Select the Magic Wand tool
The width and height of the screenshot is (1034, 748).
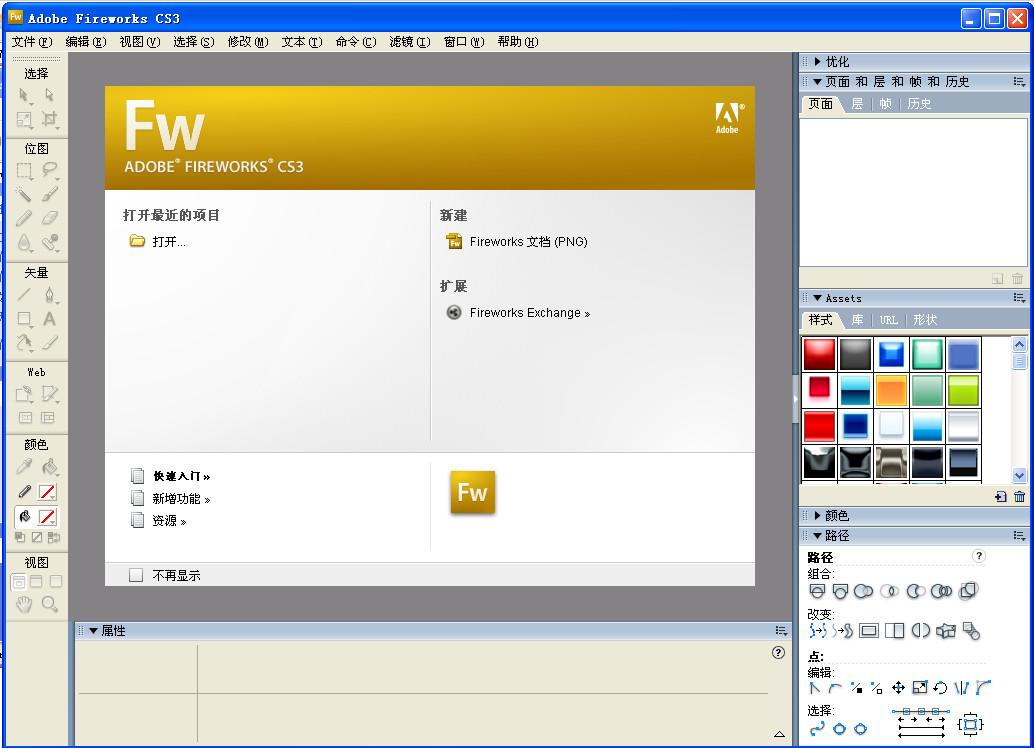pyautogui.click(x=24, y=194)
